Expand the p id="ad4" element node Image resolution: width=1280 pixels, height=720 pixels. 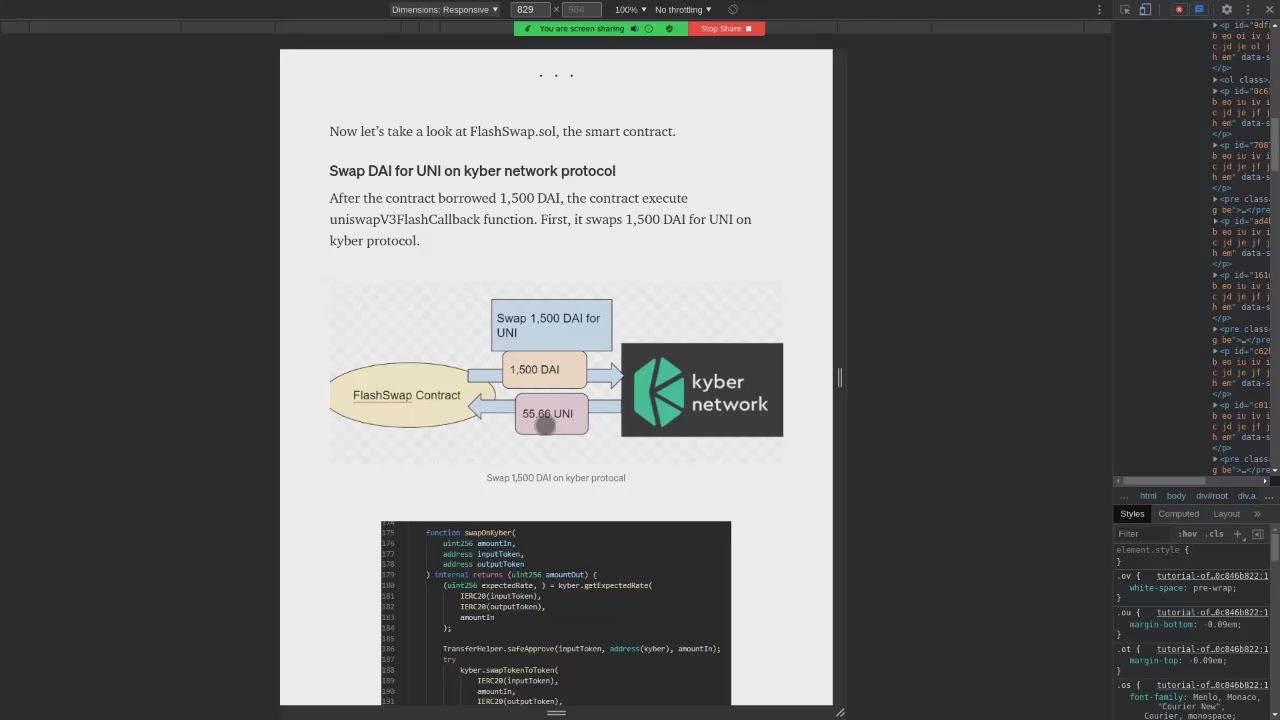coord(1216,220)
